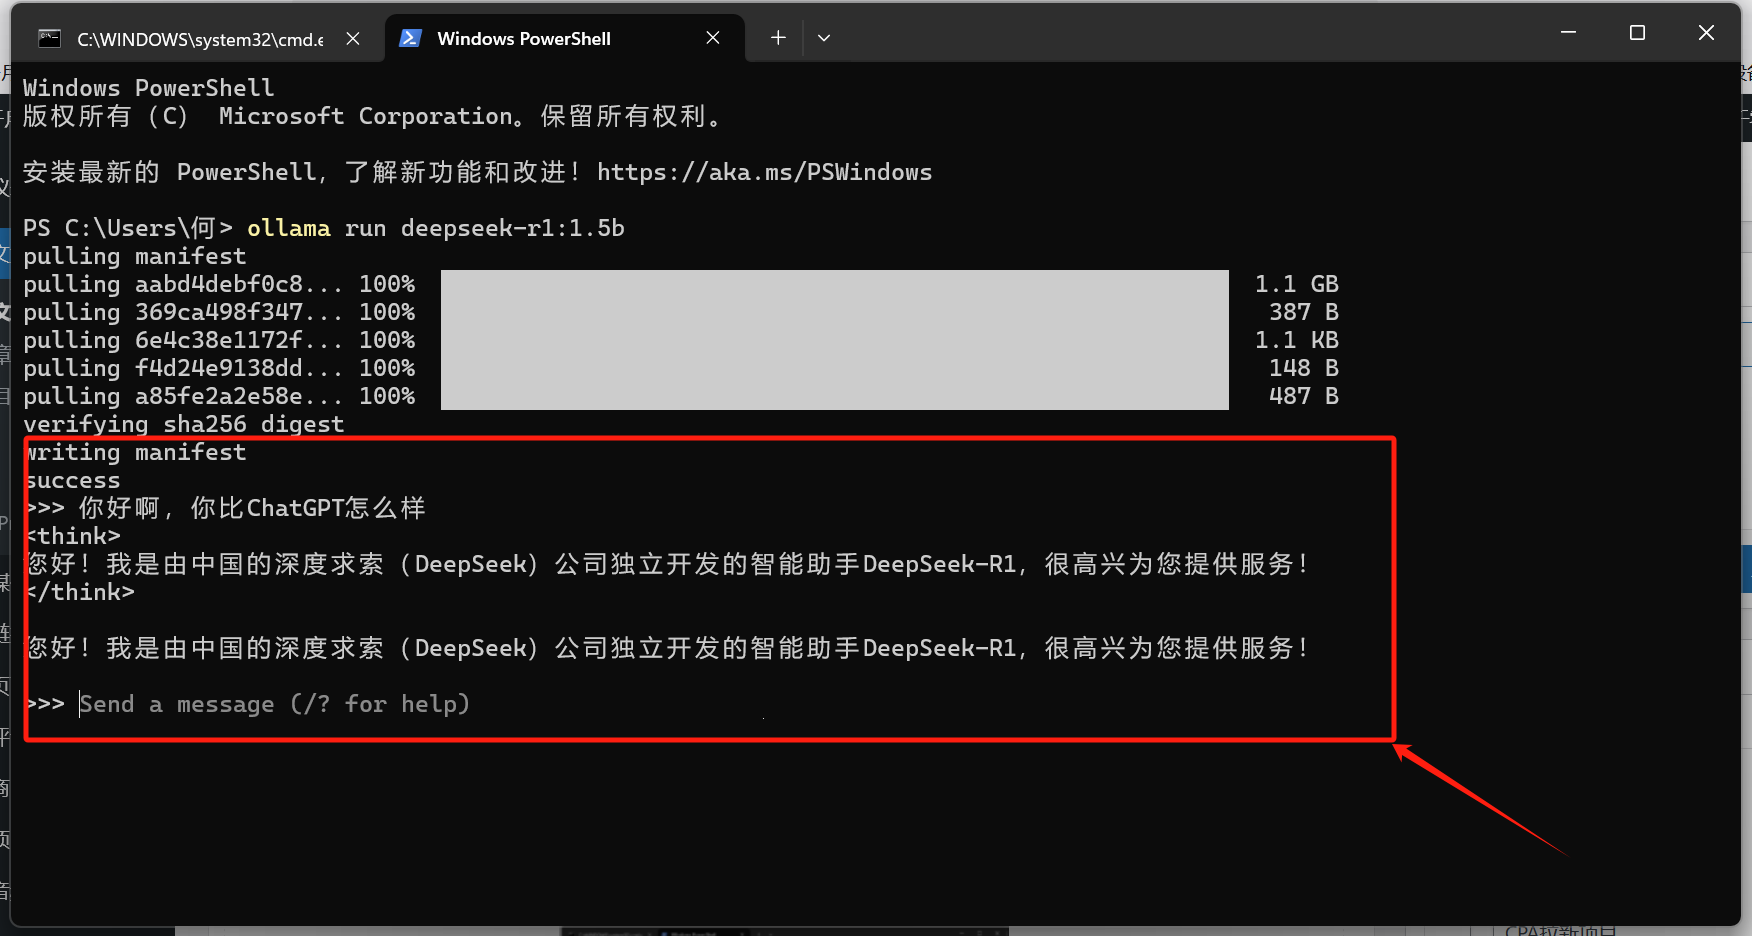Click the '387 B' size value

[1304, 312]
